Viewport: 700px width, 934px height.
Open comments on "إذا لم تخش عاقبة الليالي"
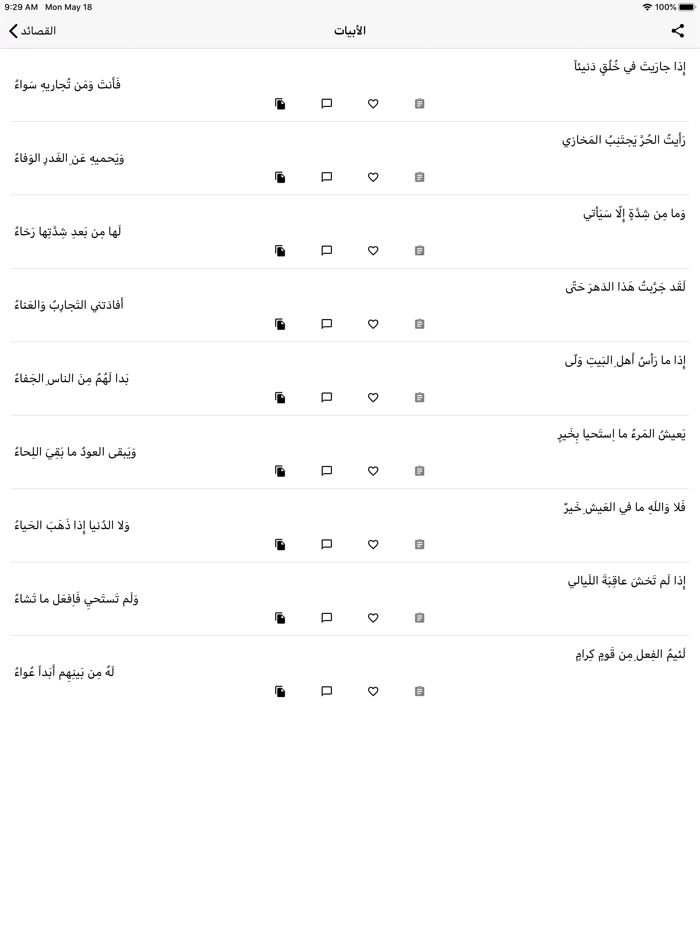click(325, 617)
